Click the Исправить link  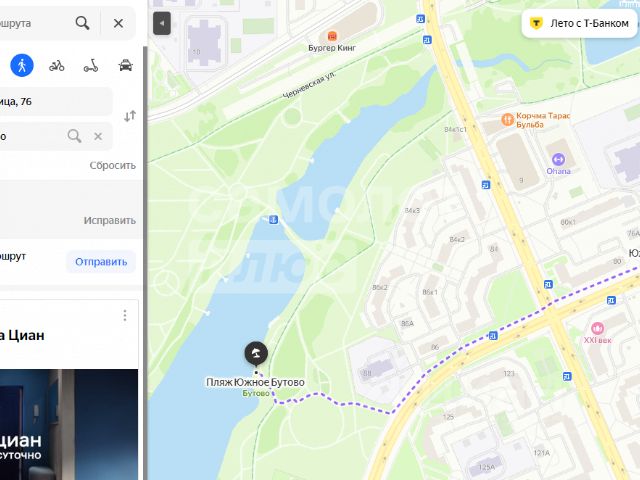click(x=110, y=220)
